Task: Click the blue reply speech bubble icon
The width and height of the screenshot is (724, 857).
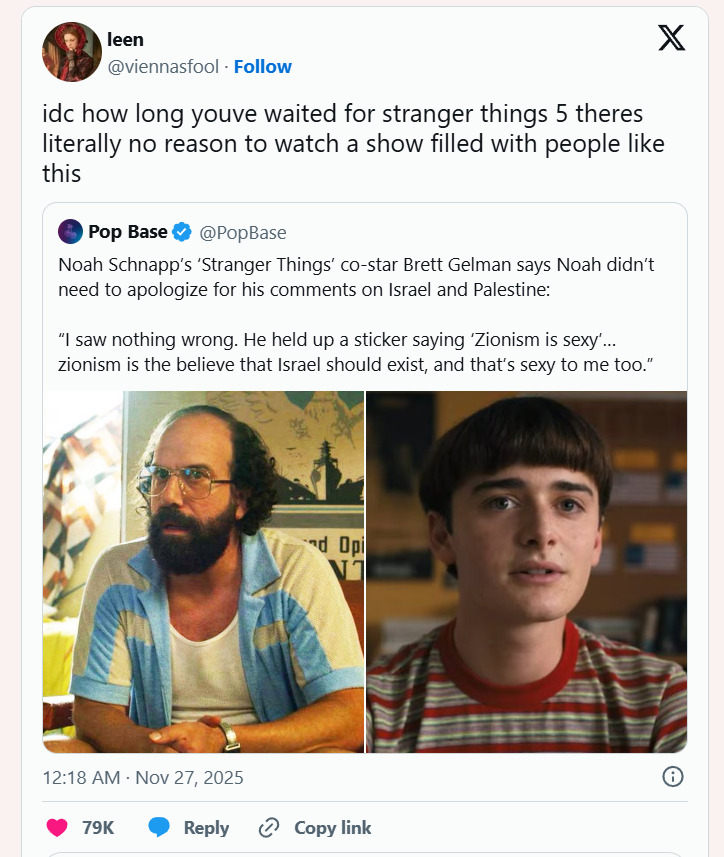Action: click(x=159, y=827)
